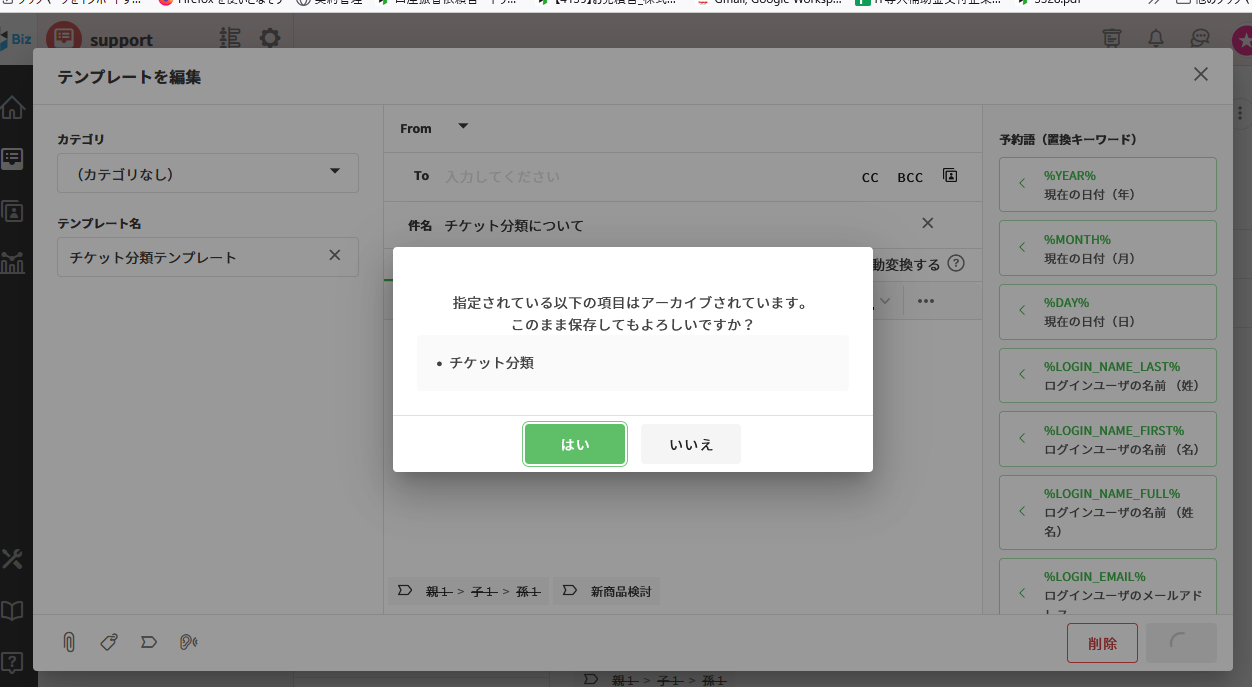The width and height of the screenshot is (1252, 687).
Task: Click the To recipient input field
Action: [x=640, y=177]
